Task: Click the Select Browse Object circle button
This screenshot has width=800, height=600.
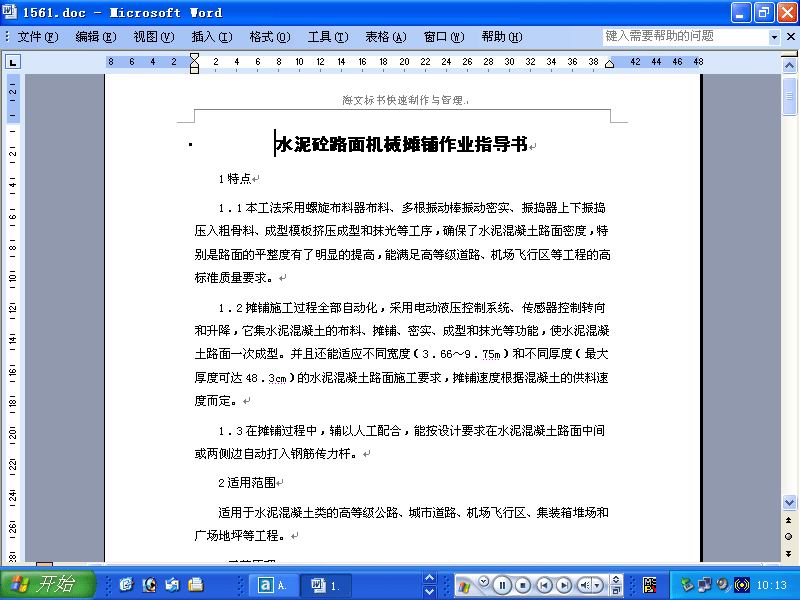Action: point(789,536)
